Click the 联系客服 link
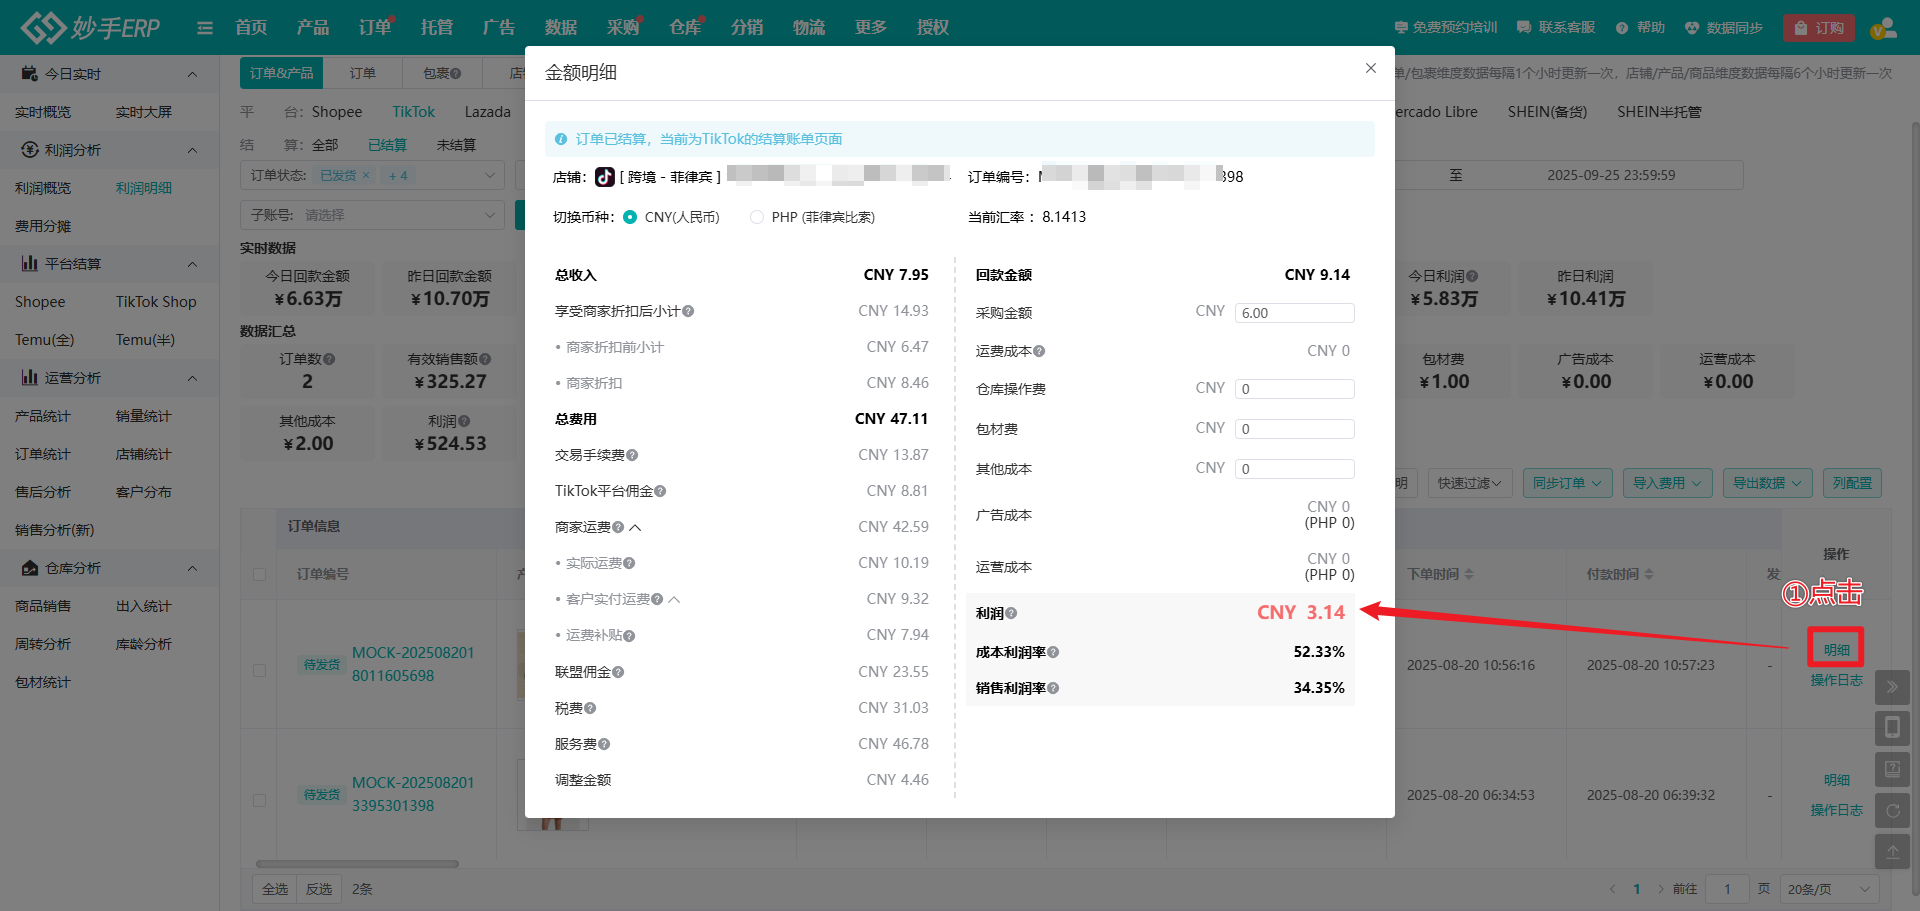The width and height of the screenshot is (1920, 911). 1556,28
